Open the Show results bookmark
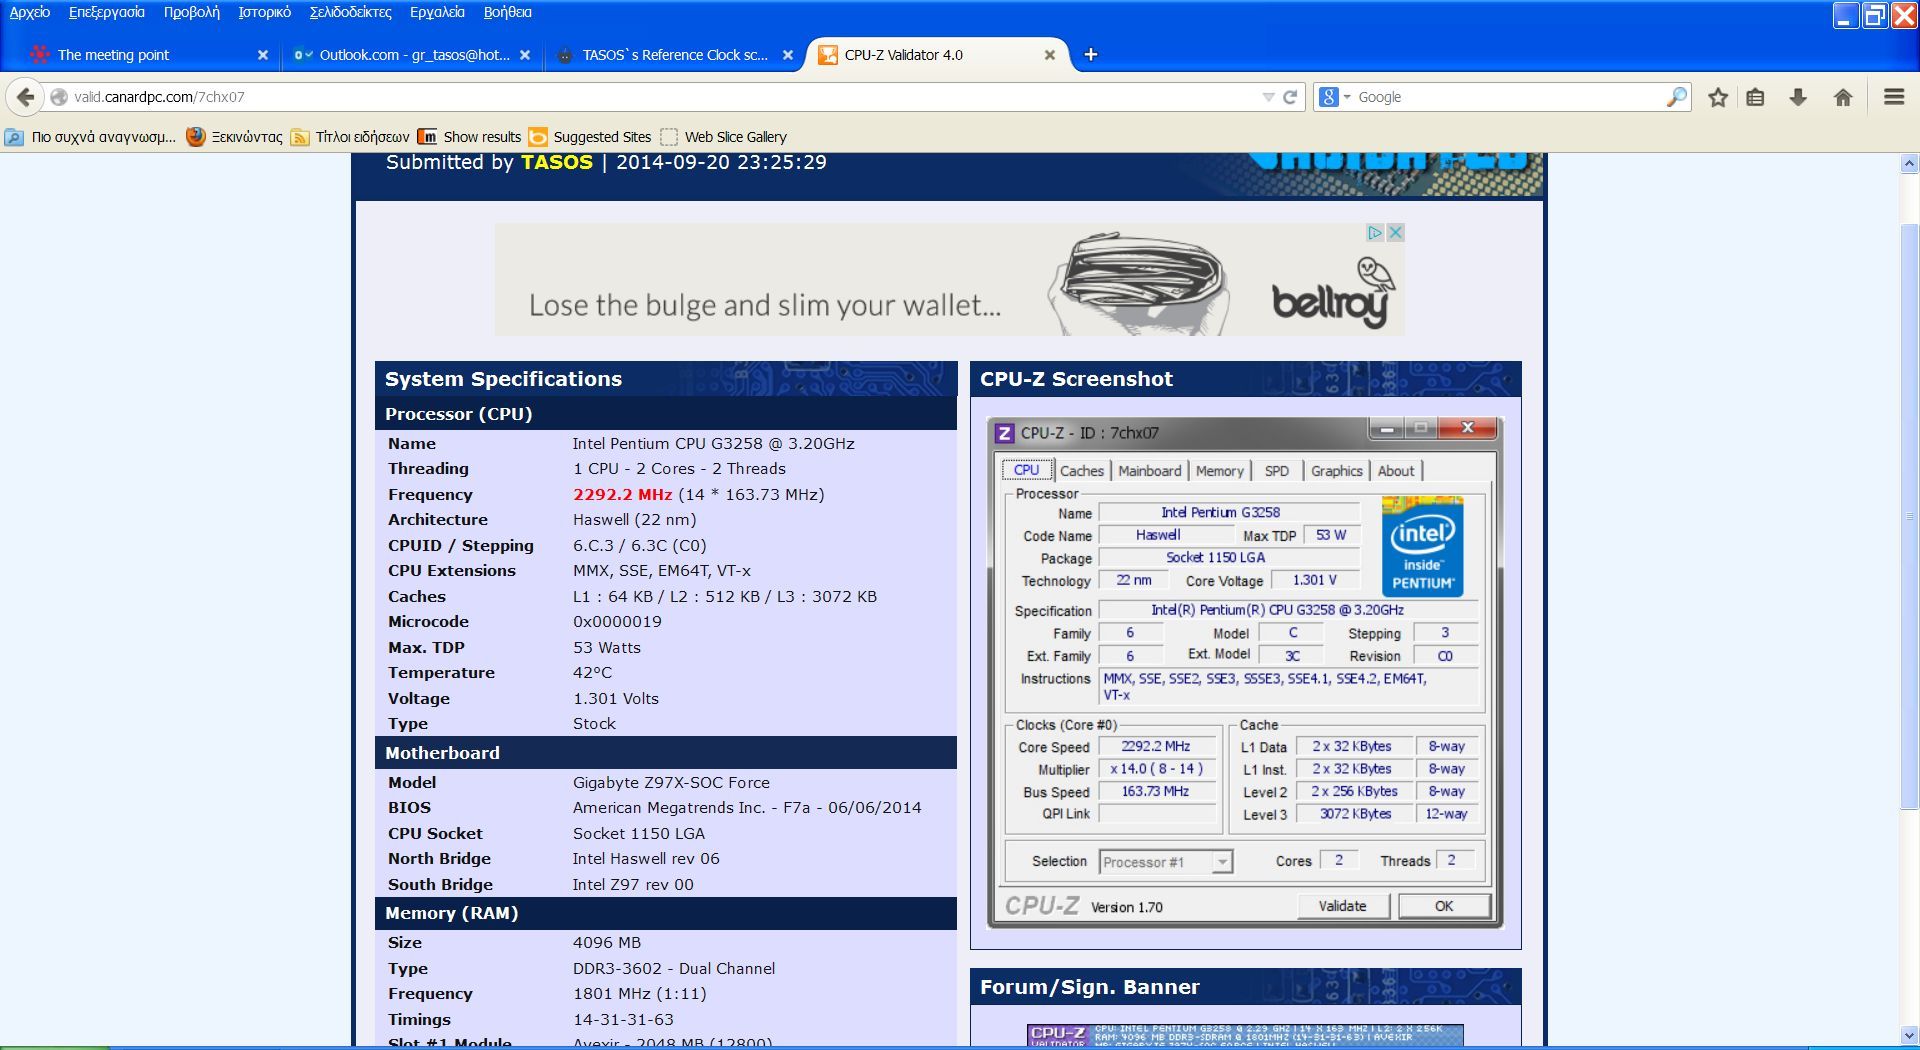Image resolution: width=1920 pixels, height=1050 pixels. 470,137
